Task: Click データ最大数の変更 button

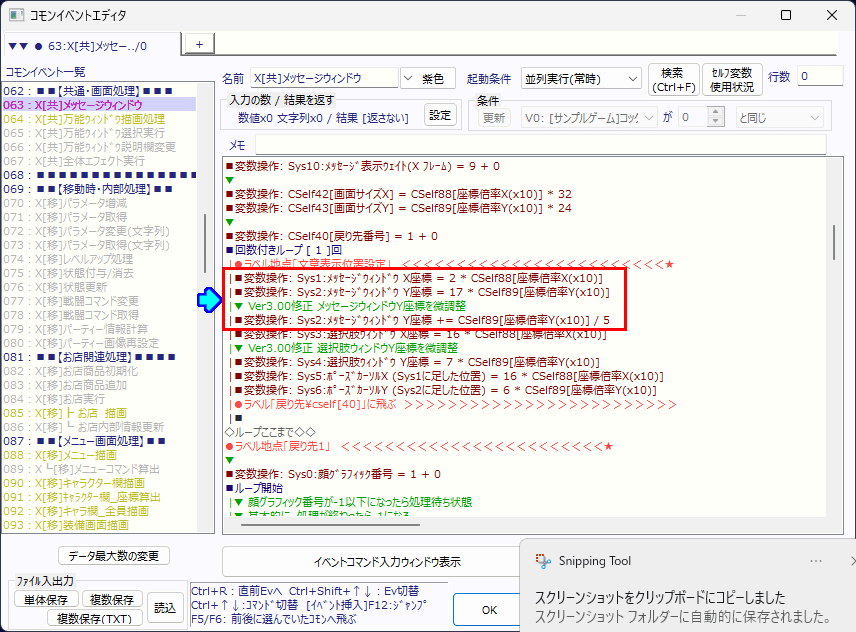Action: [x=113, y=556]
